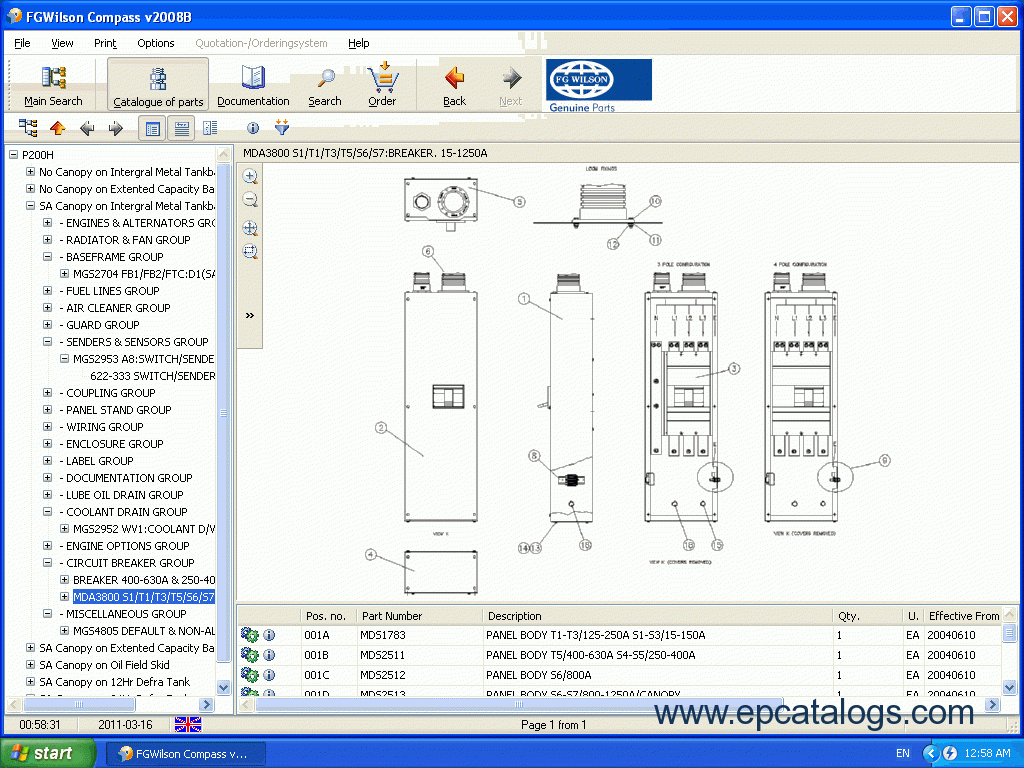Open the View menu
The height and width of the screenshot is (768, 1024).
pos(62,43)
